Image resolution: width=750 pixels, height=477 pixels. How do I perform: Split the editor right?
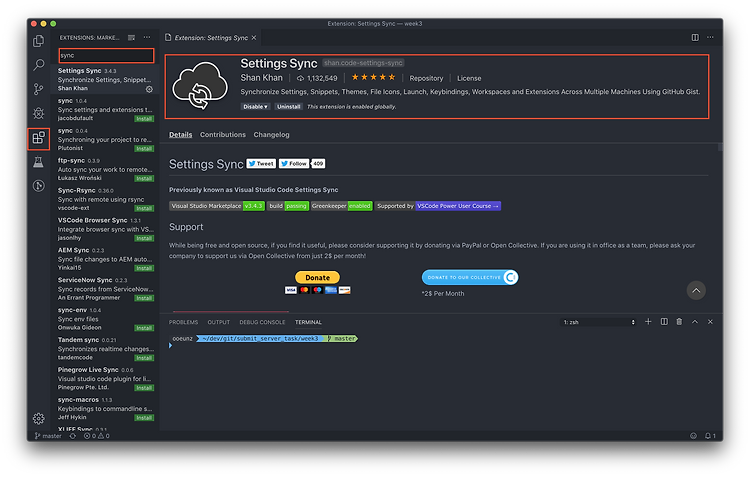pos(695,37)
